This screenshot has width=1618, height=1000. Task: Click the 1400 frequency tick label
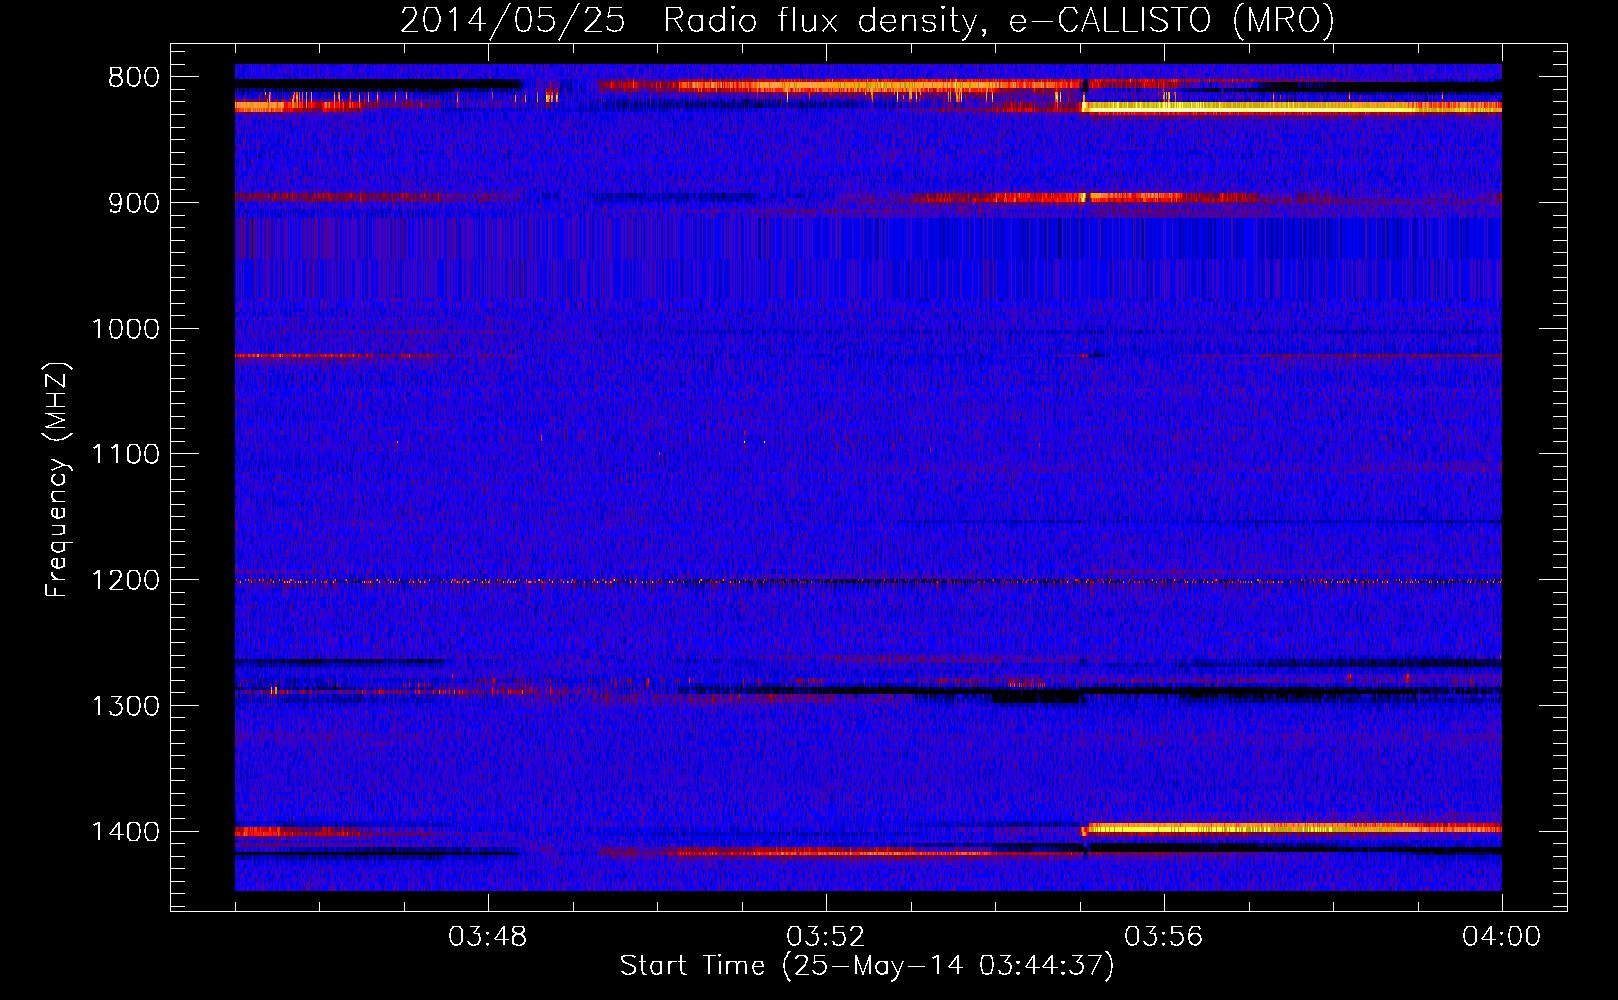[x=125, y=832]
